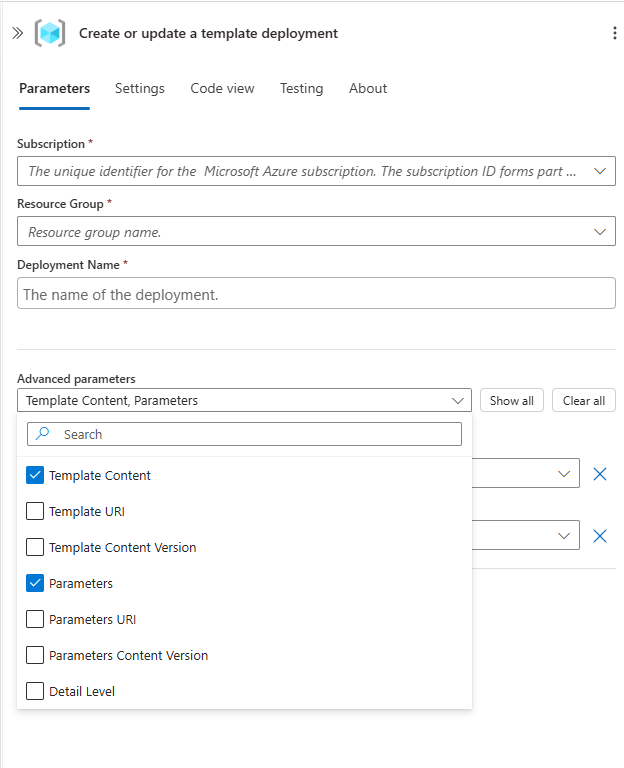This screenshot has width=624, height=768.
Task: Tick the Parameters URI checkbox
Action: point(35,619)
